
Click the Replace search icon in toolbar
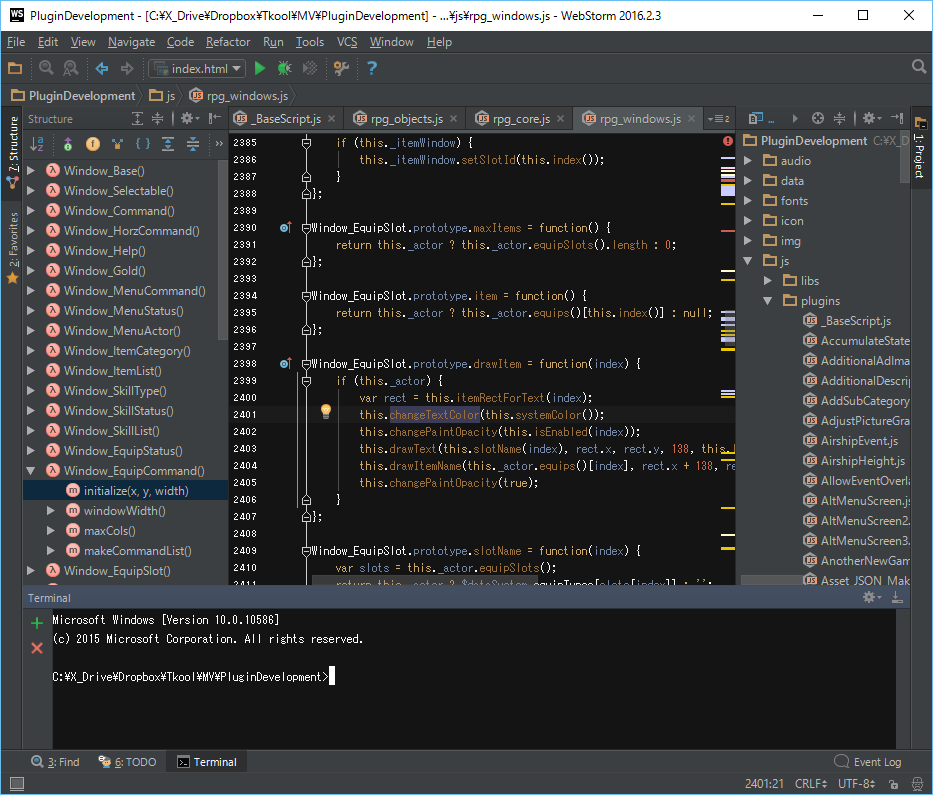(x=71, y=68)
